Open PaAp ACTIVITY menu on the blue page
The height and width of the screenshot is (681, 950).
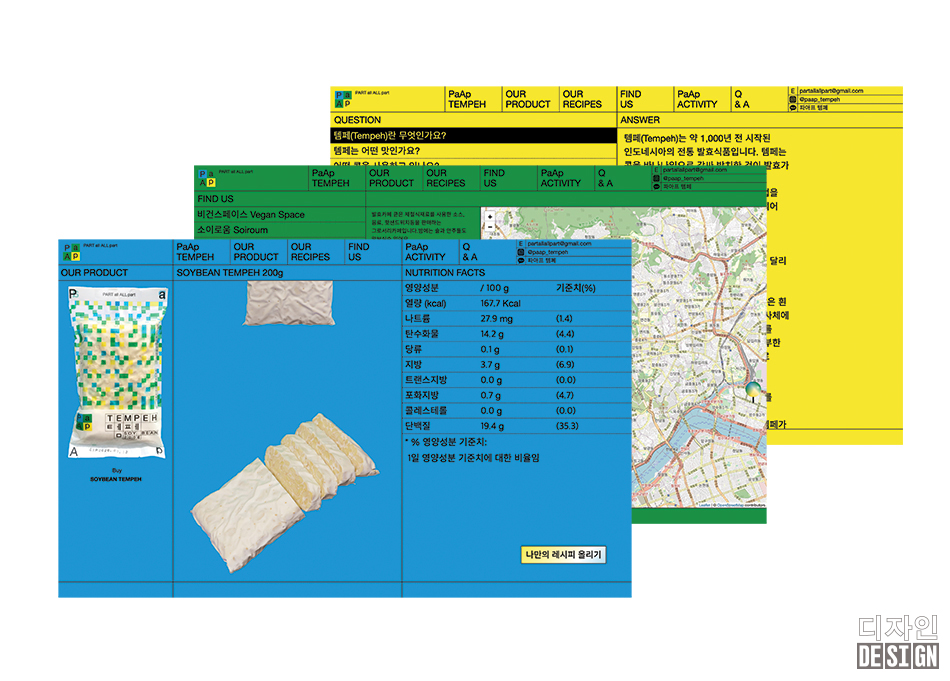[x=425, y=252]
